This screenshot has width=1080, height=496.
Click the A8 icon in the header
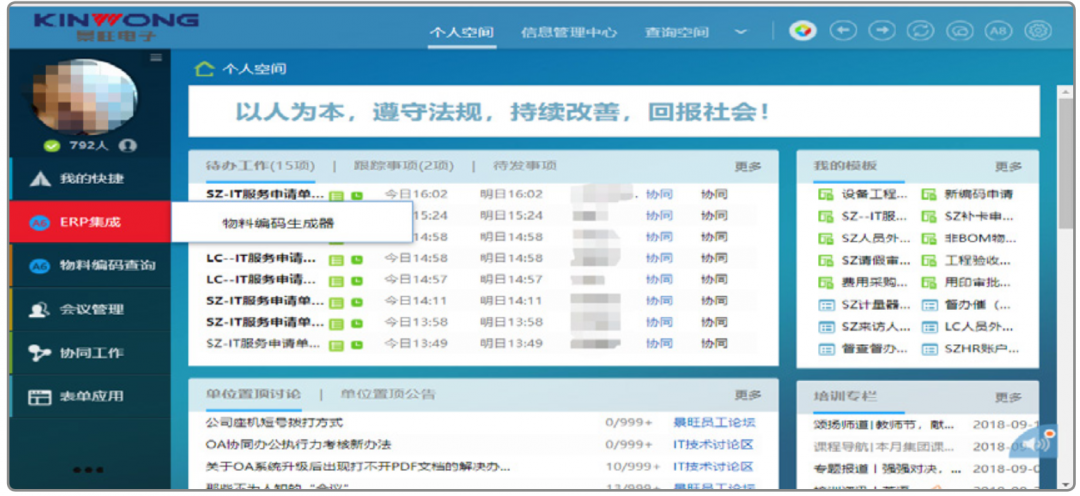click(x=999, y=31)
